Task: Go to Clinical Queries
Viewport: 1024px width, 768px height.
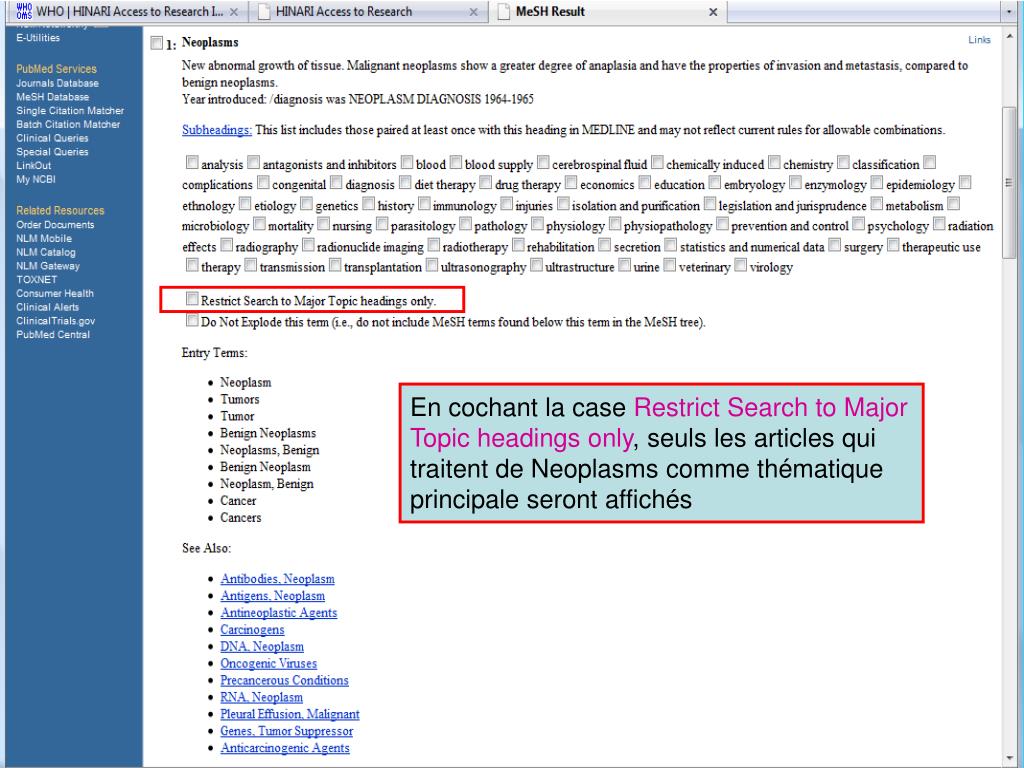Action: 52,138
